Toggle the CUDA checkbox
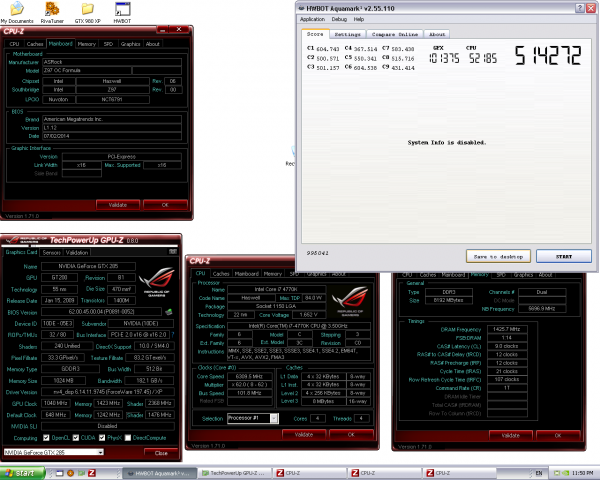Image resolution: width=600 pixels, height=480 pixels. pos(76,438)
